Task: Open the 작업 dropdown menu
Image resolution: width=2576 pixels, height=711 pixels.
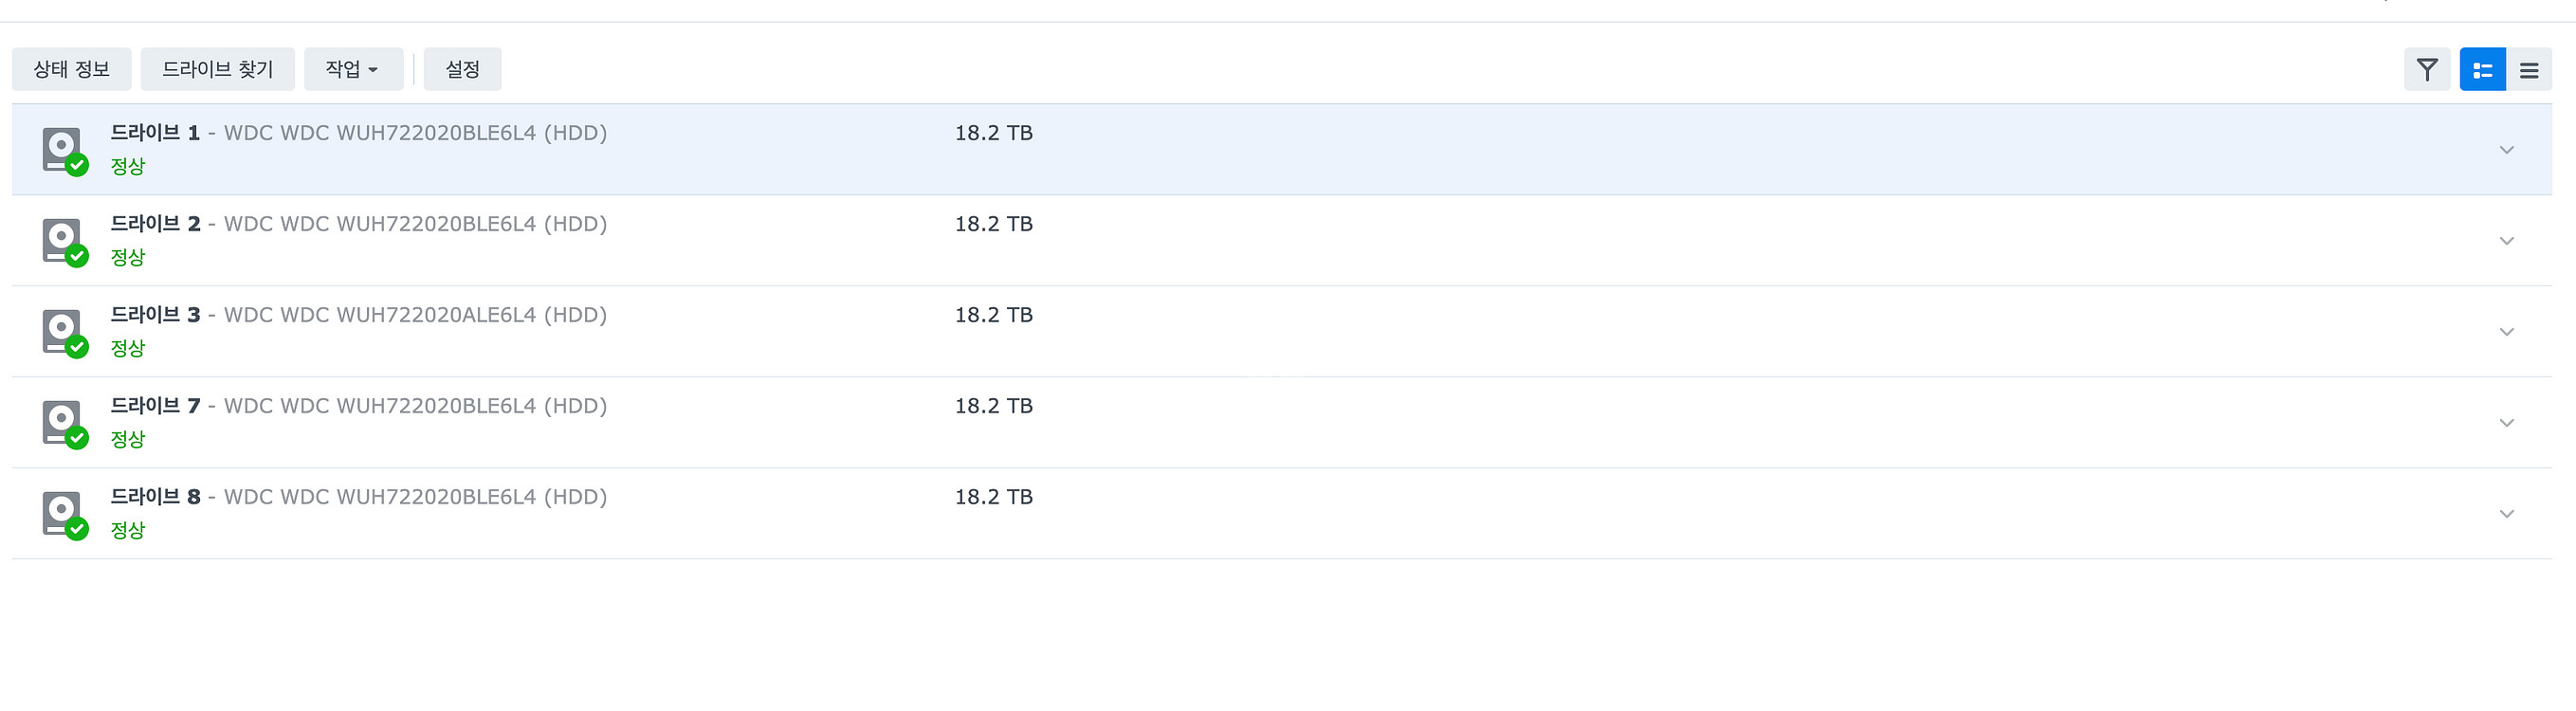Action: point(353,69)
